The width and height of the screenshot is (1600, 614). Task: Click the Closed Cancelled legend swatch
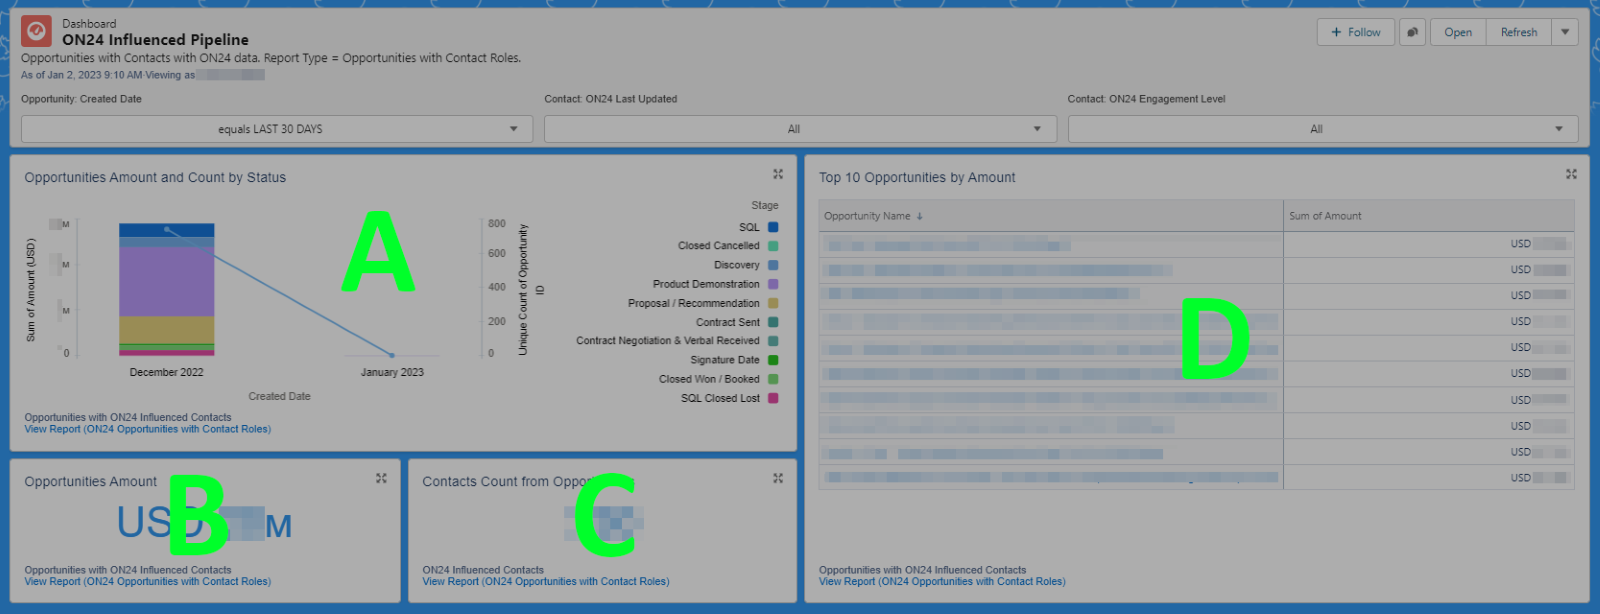[x=773, y=246]
